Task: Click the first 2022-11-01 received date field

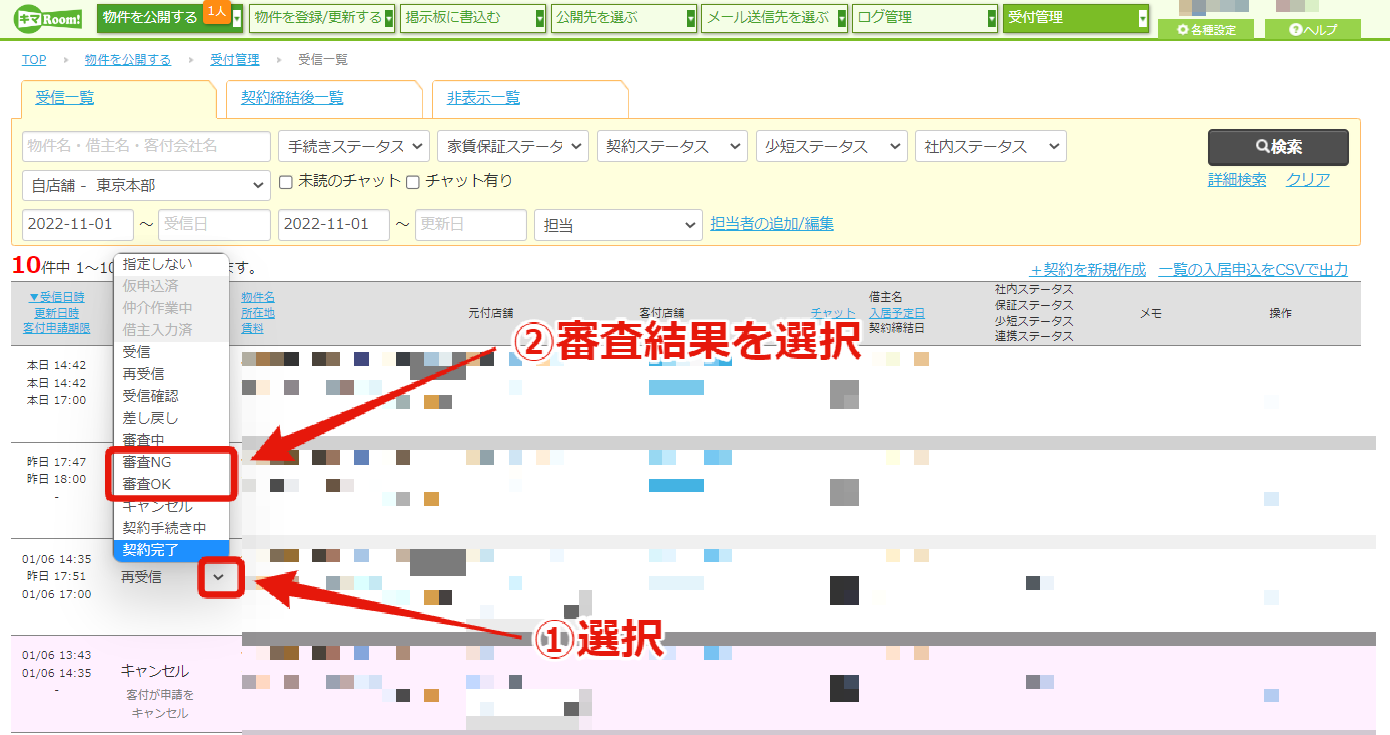Action: [x=78, y=224]
